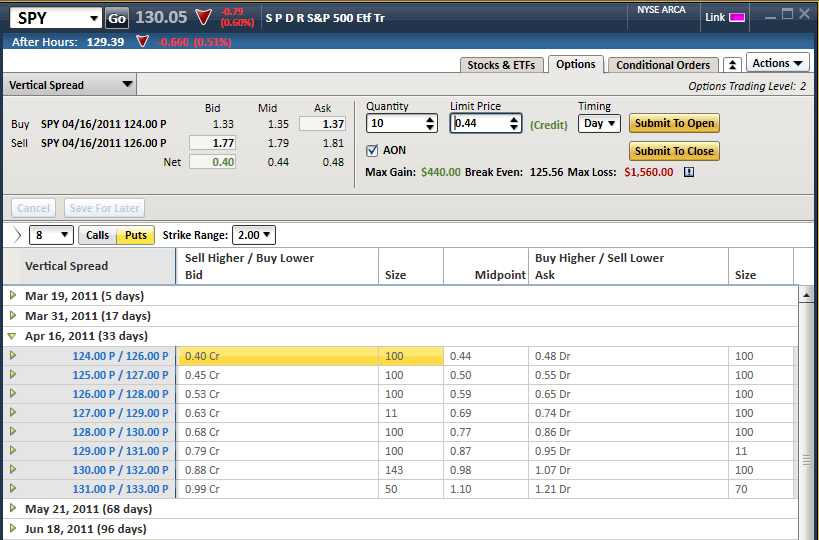
Task: Open the Conditional Orders tab
Action: pos(663,65)
